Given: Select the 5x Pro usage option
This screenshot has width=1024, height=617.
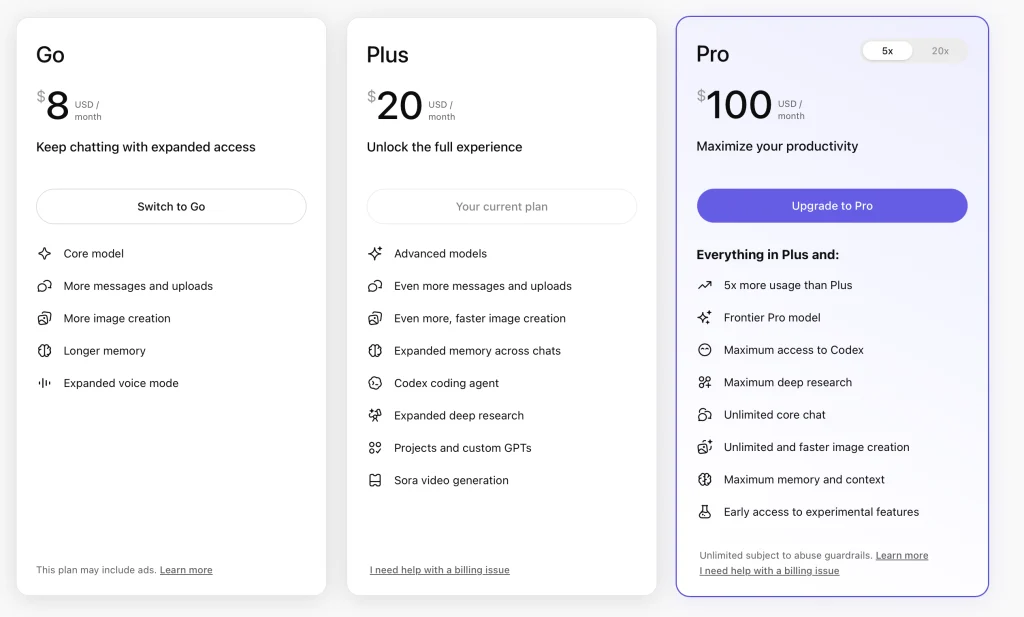Looking at the screenshot, I should (888, 51).
